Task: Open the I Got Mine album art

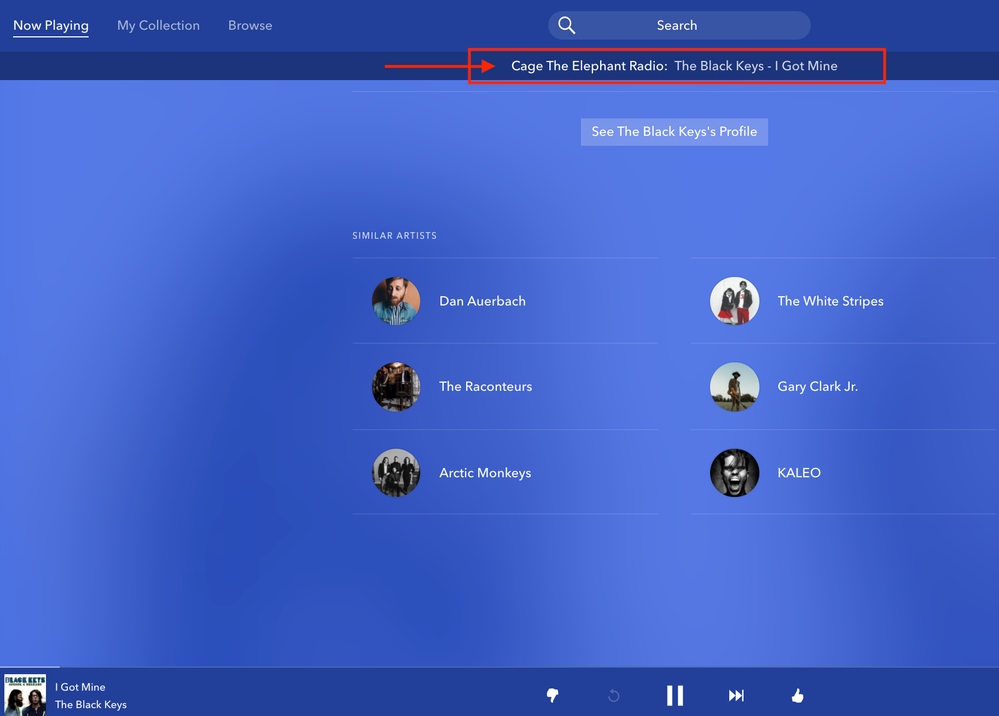Action: pyautogui.click(x=25, y=695)
